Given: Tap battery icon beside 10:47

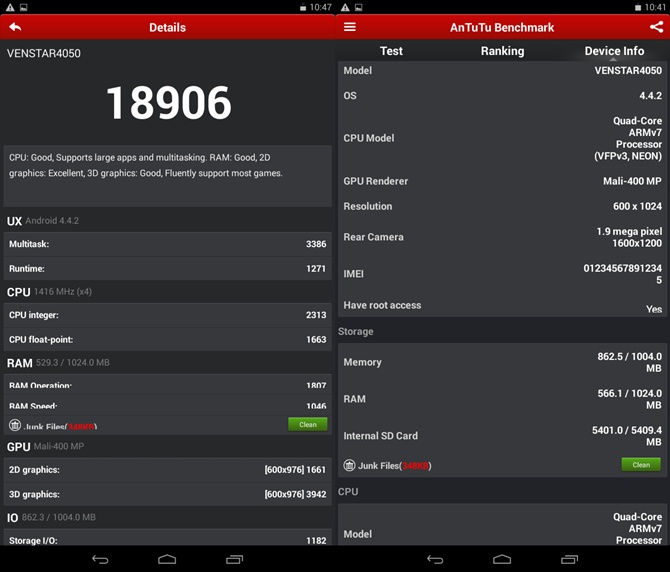Looking at the screenshot, I should click(303, 7).
